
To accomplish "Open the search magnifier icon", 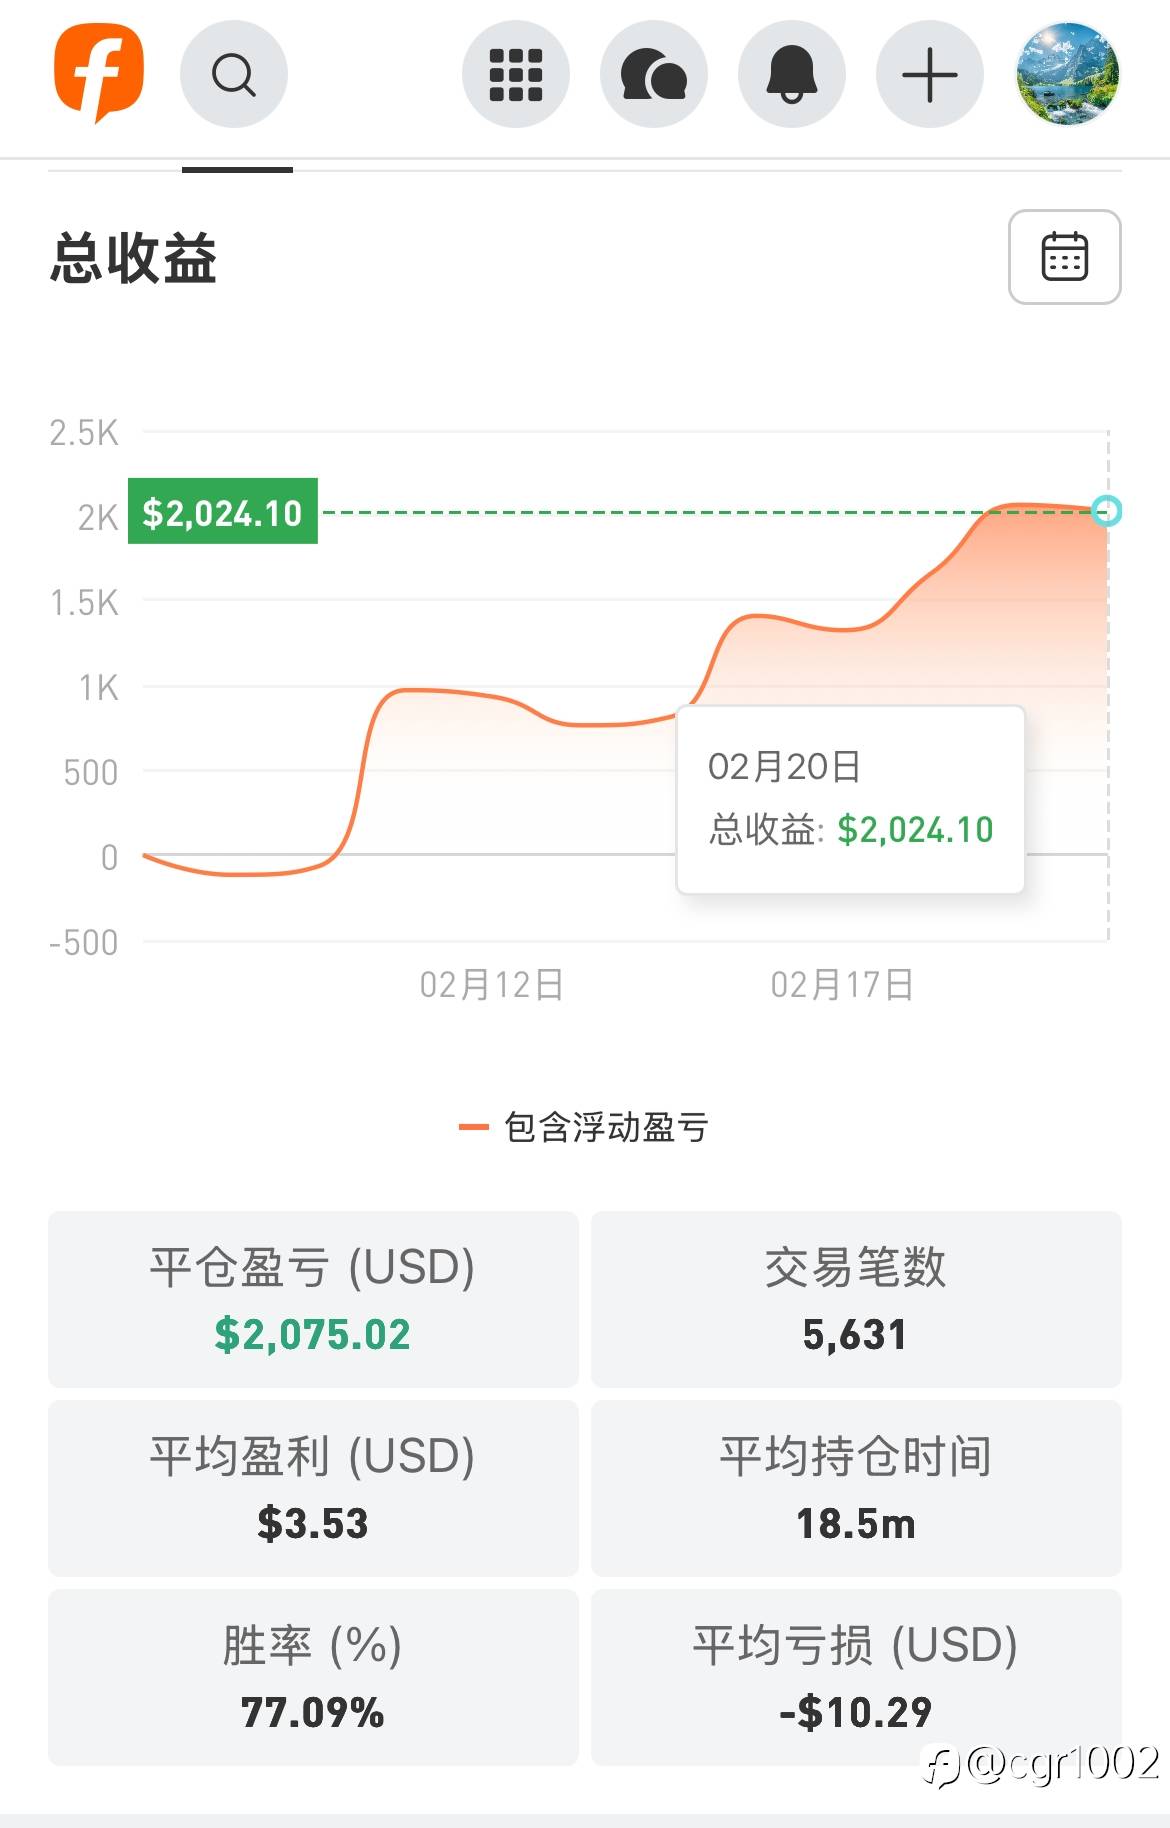I will (234, 75).
